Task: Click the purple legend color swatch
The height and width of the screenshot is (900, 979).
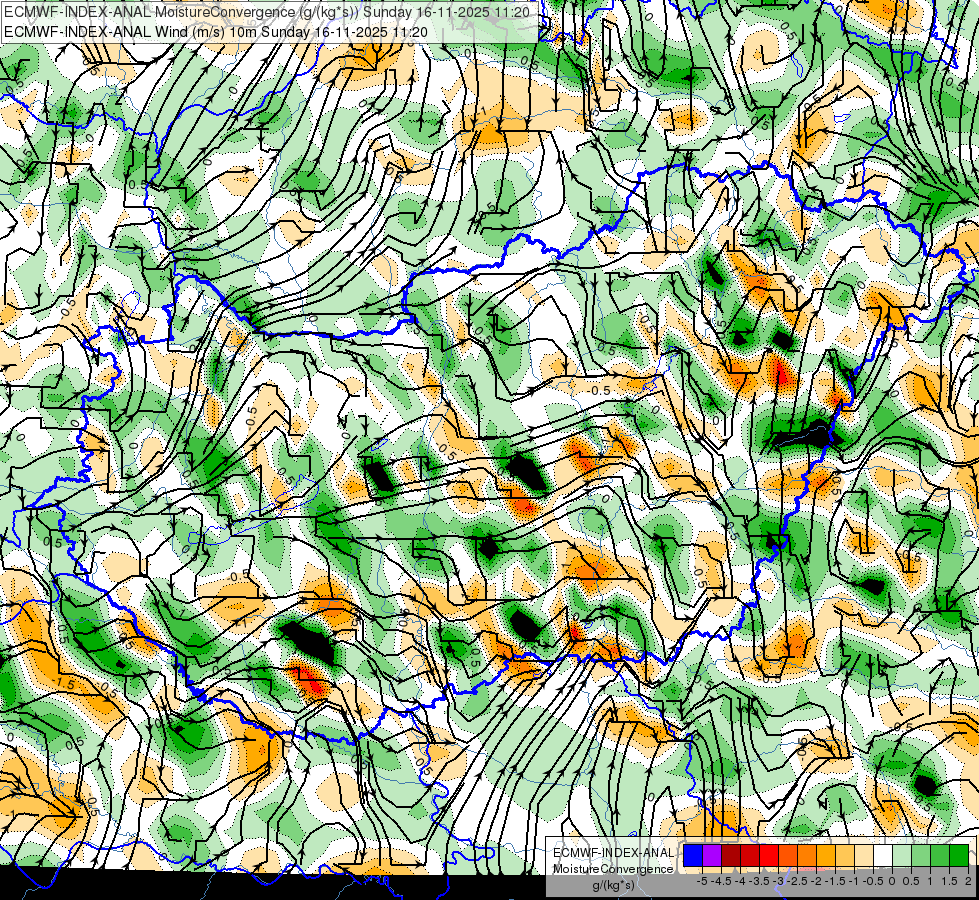Action: 712,855
